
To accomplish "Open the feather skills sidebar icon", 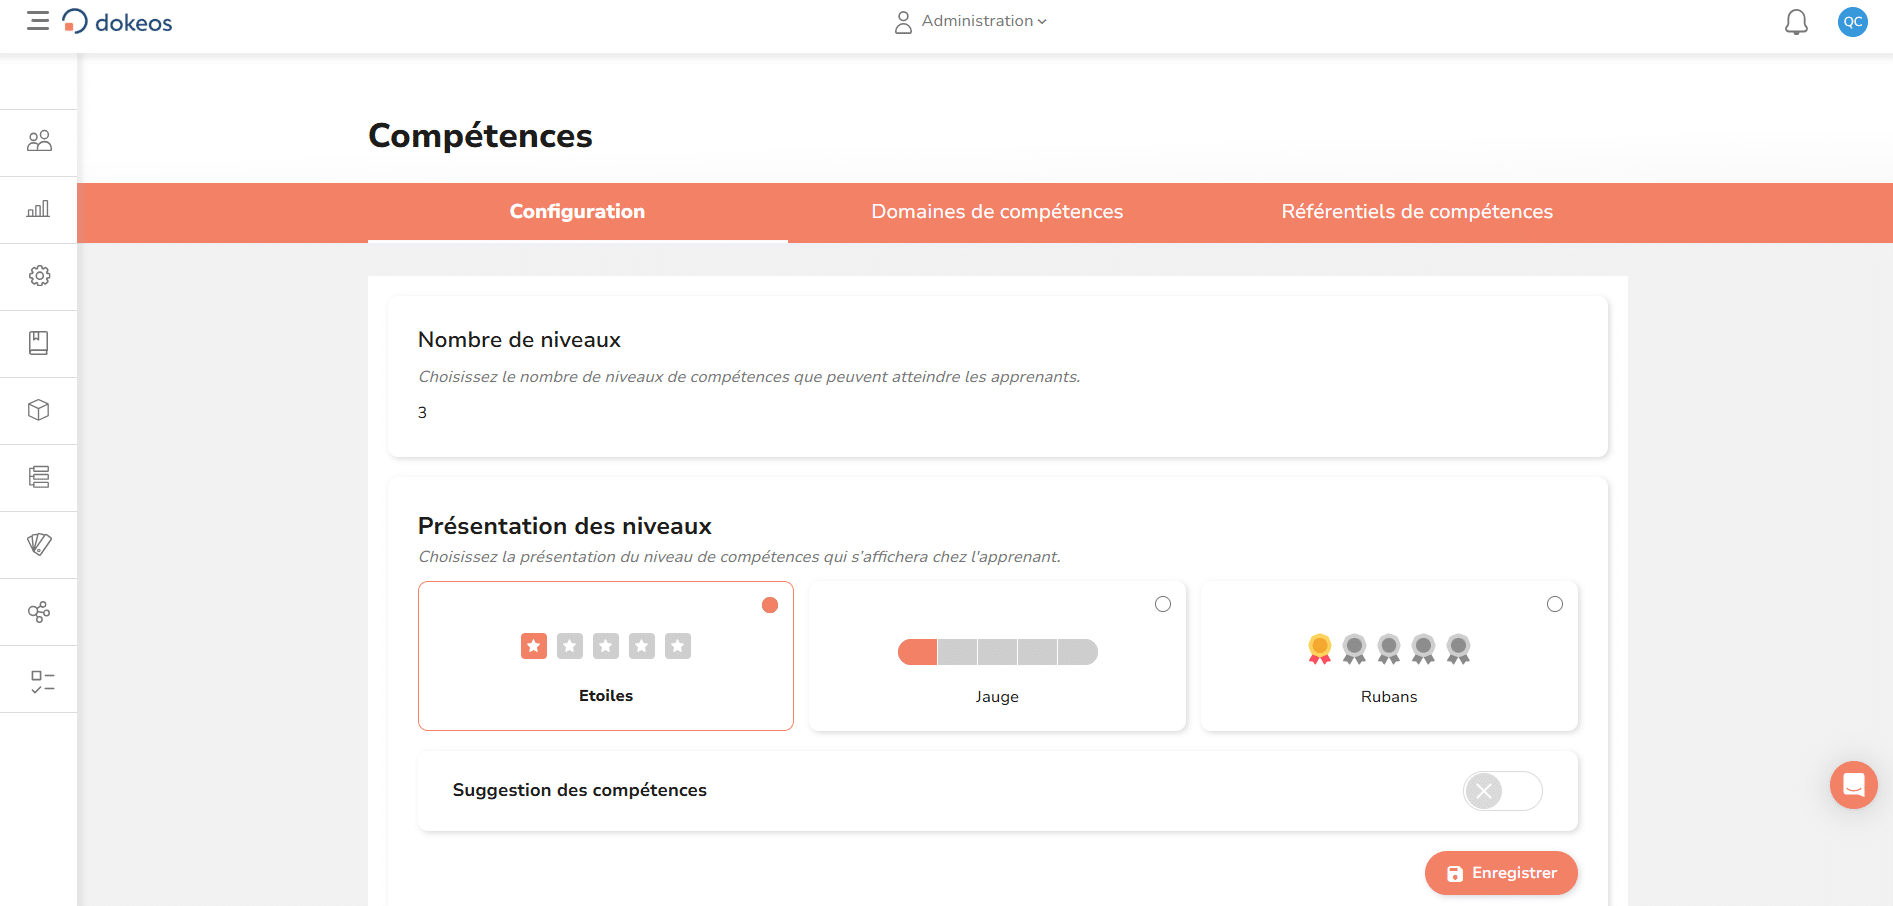I will pyautogui.click(x=39, y=544).
